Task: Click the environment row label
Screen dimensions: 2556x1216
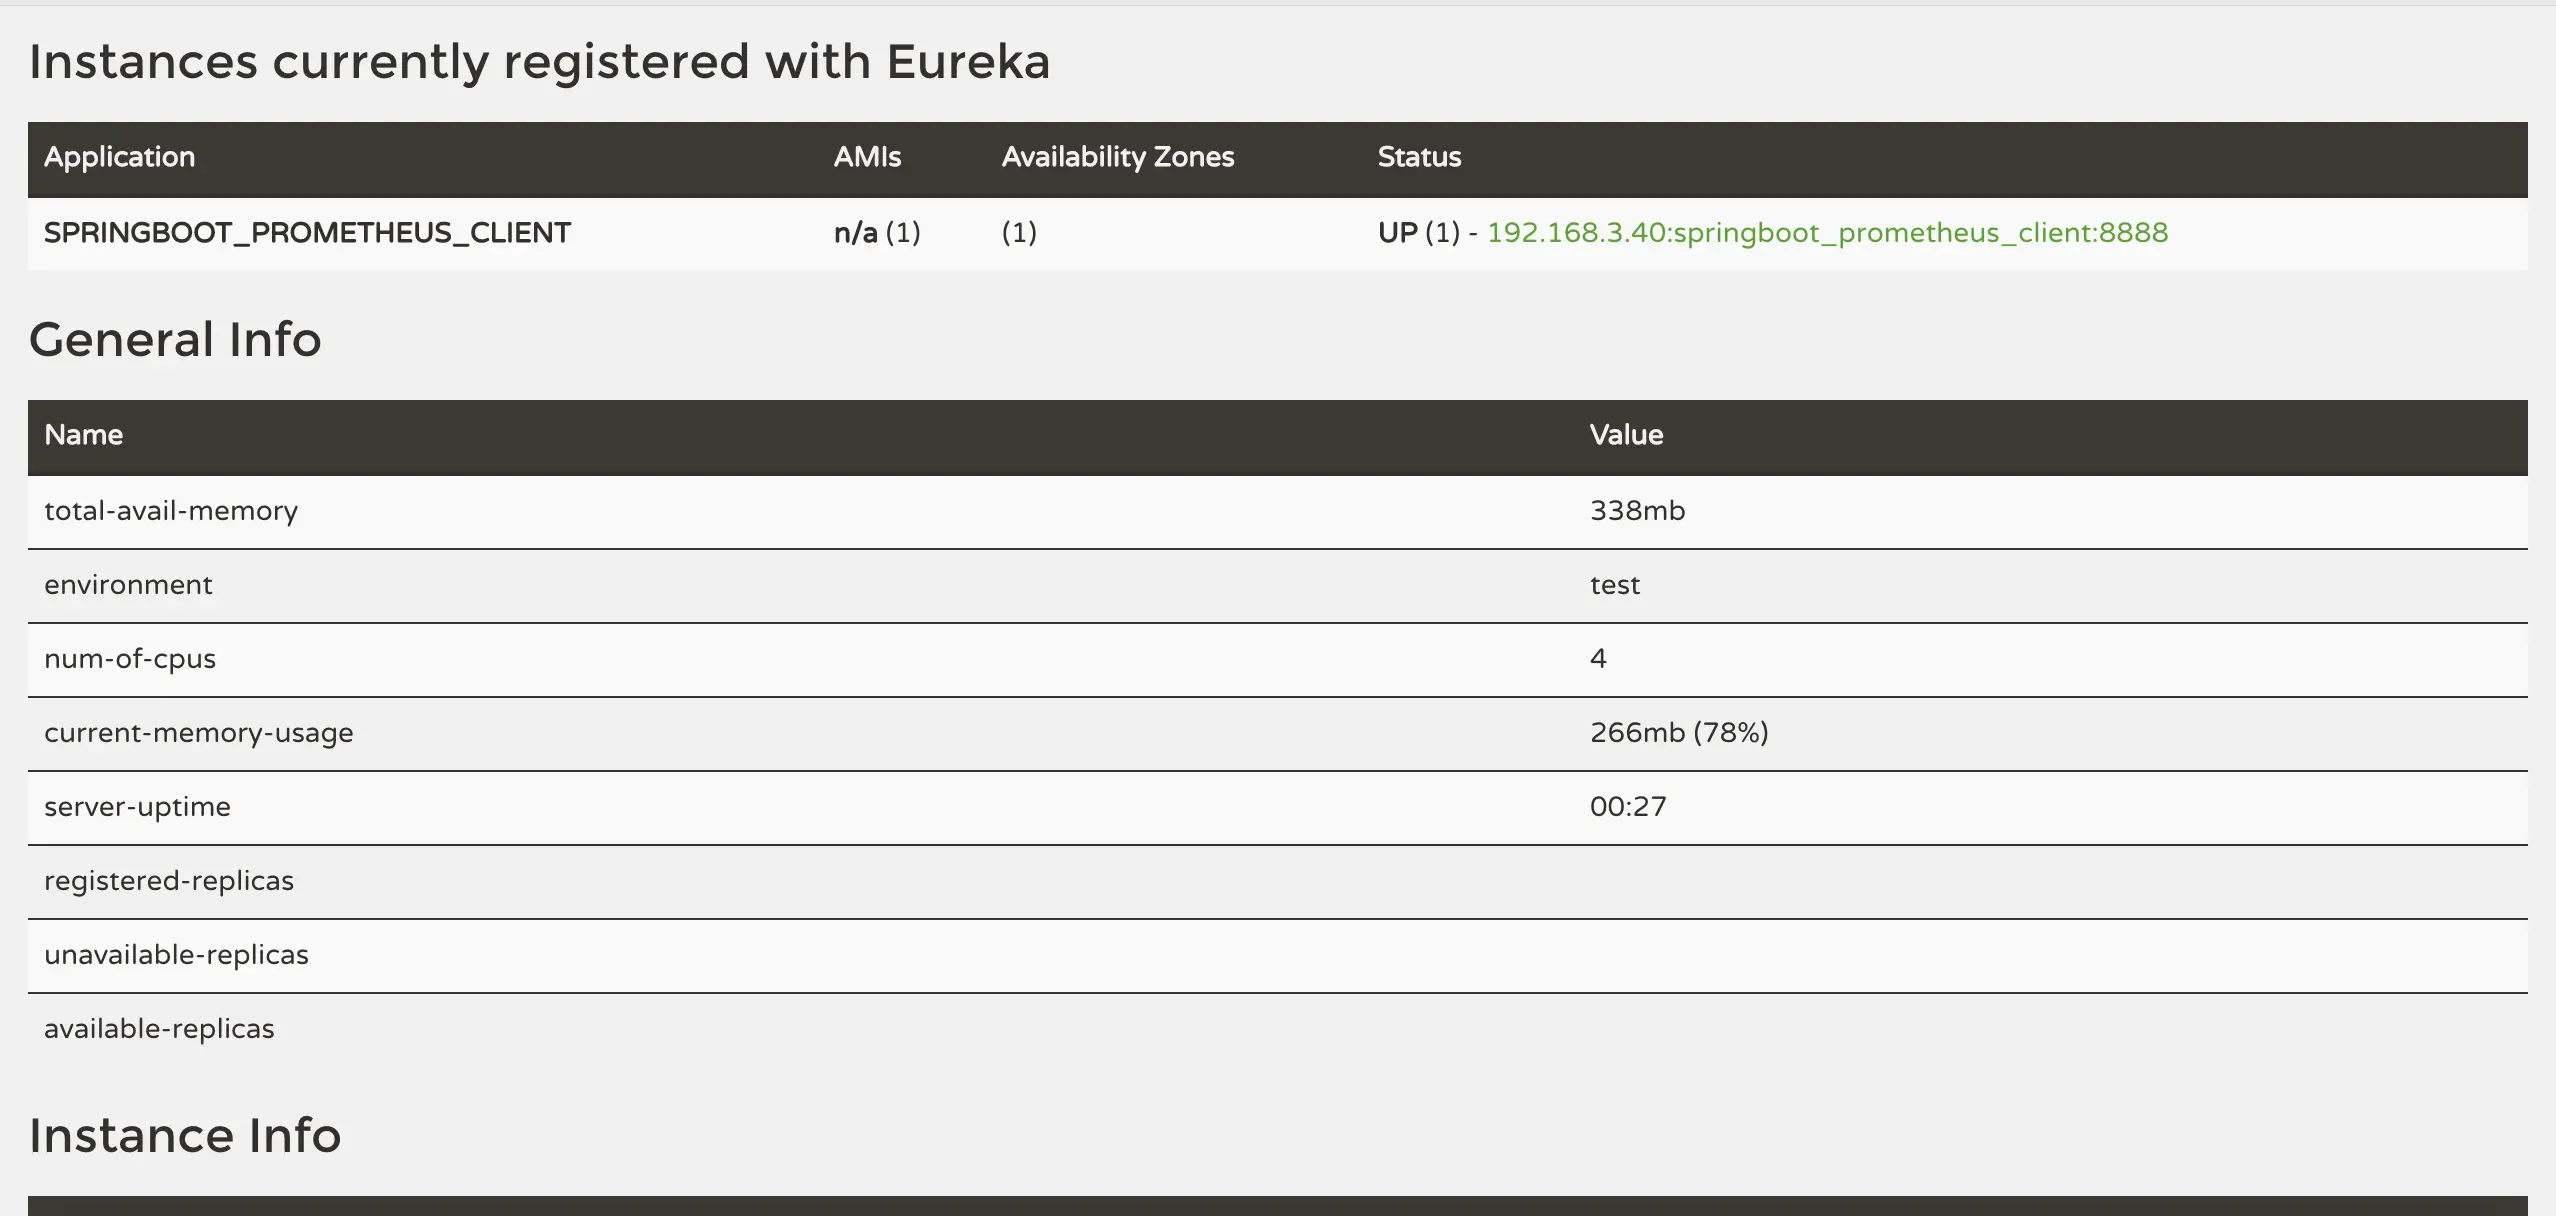Action: pyautogui.click(x=128, y=585)
